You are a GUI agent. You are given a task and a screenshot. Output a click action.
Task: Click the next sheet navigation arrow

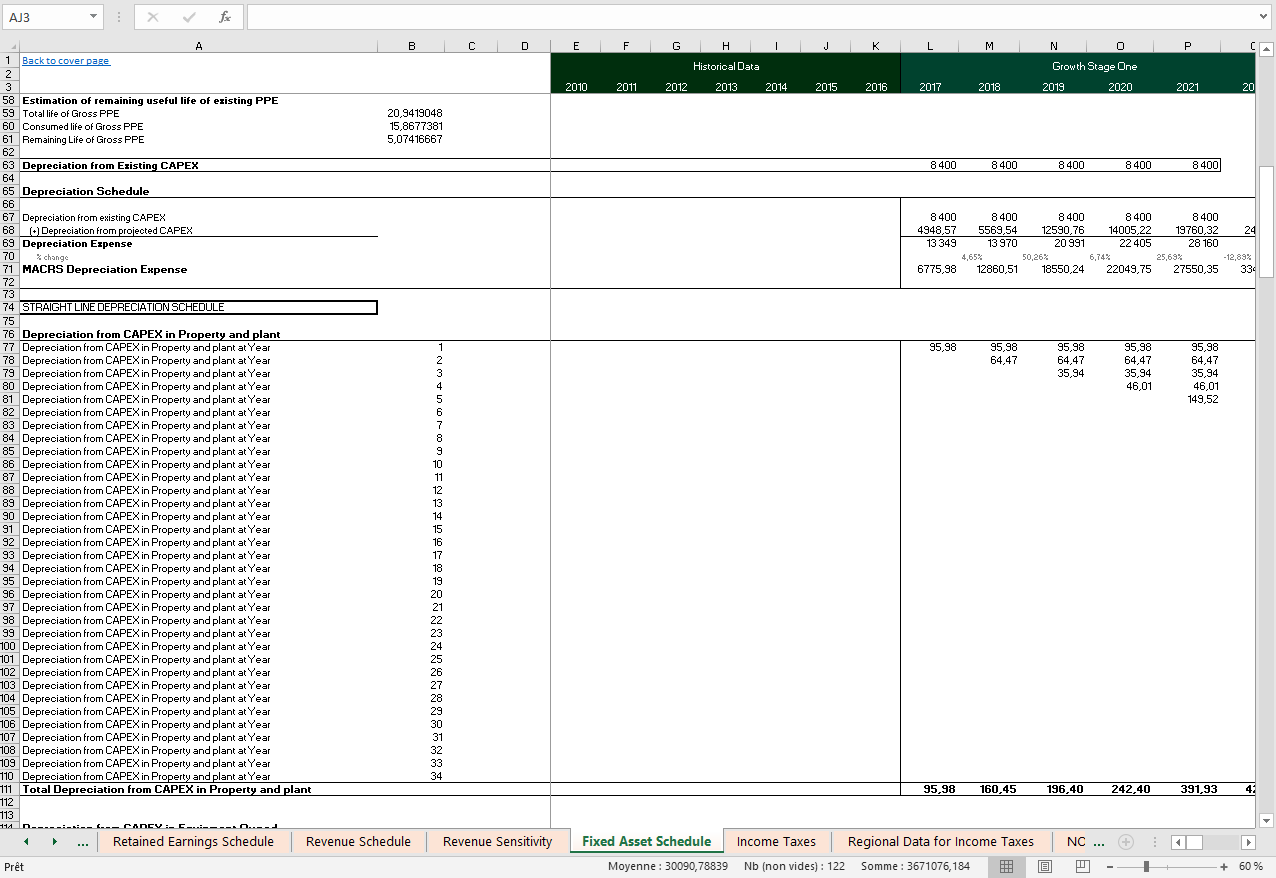53,842
